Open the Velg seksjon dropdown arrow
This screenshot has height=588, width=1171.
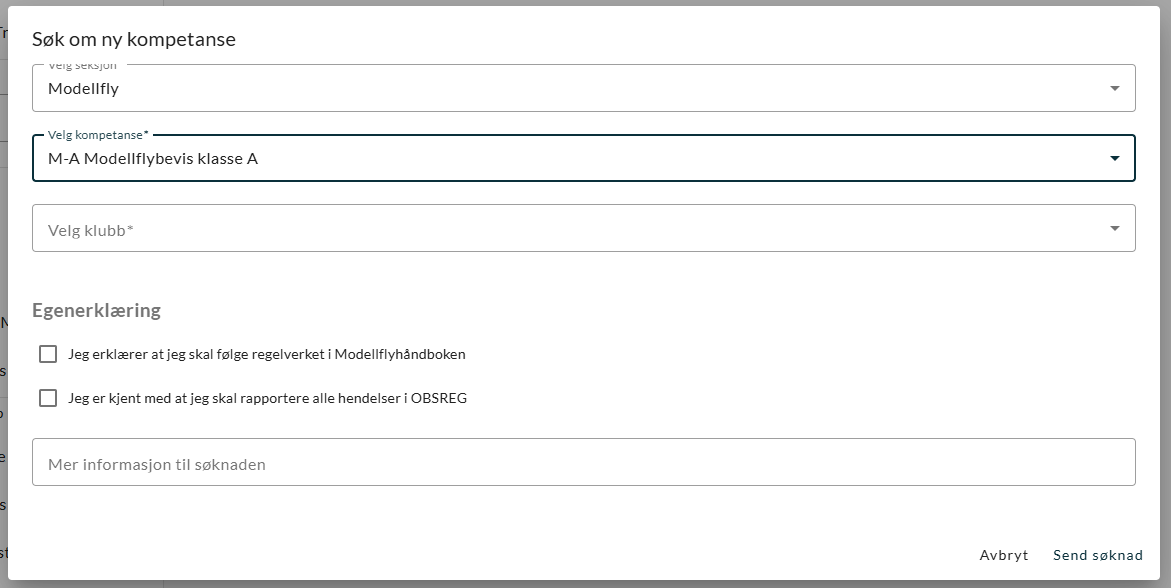pyautogui.click(x=1114, y=88)
